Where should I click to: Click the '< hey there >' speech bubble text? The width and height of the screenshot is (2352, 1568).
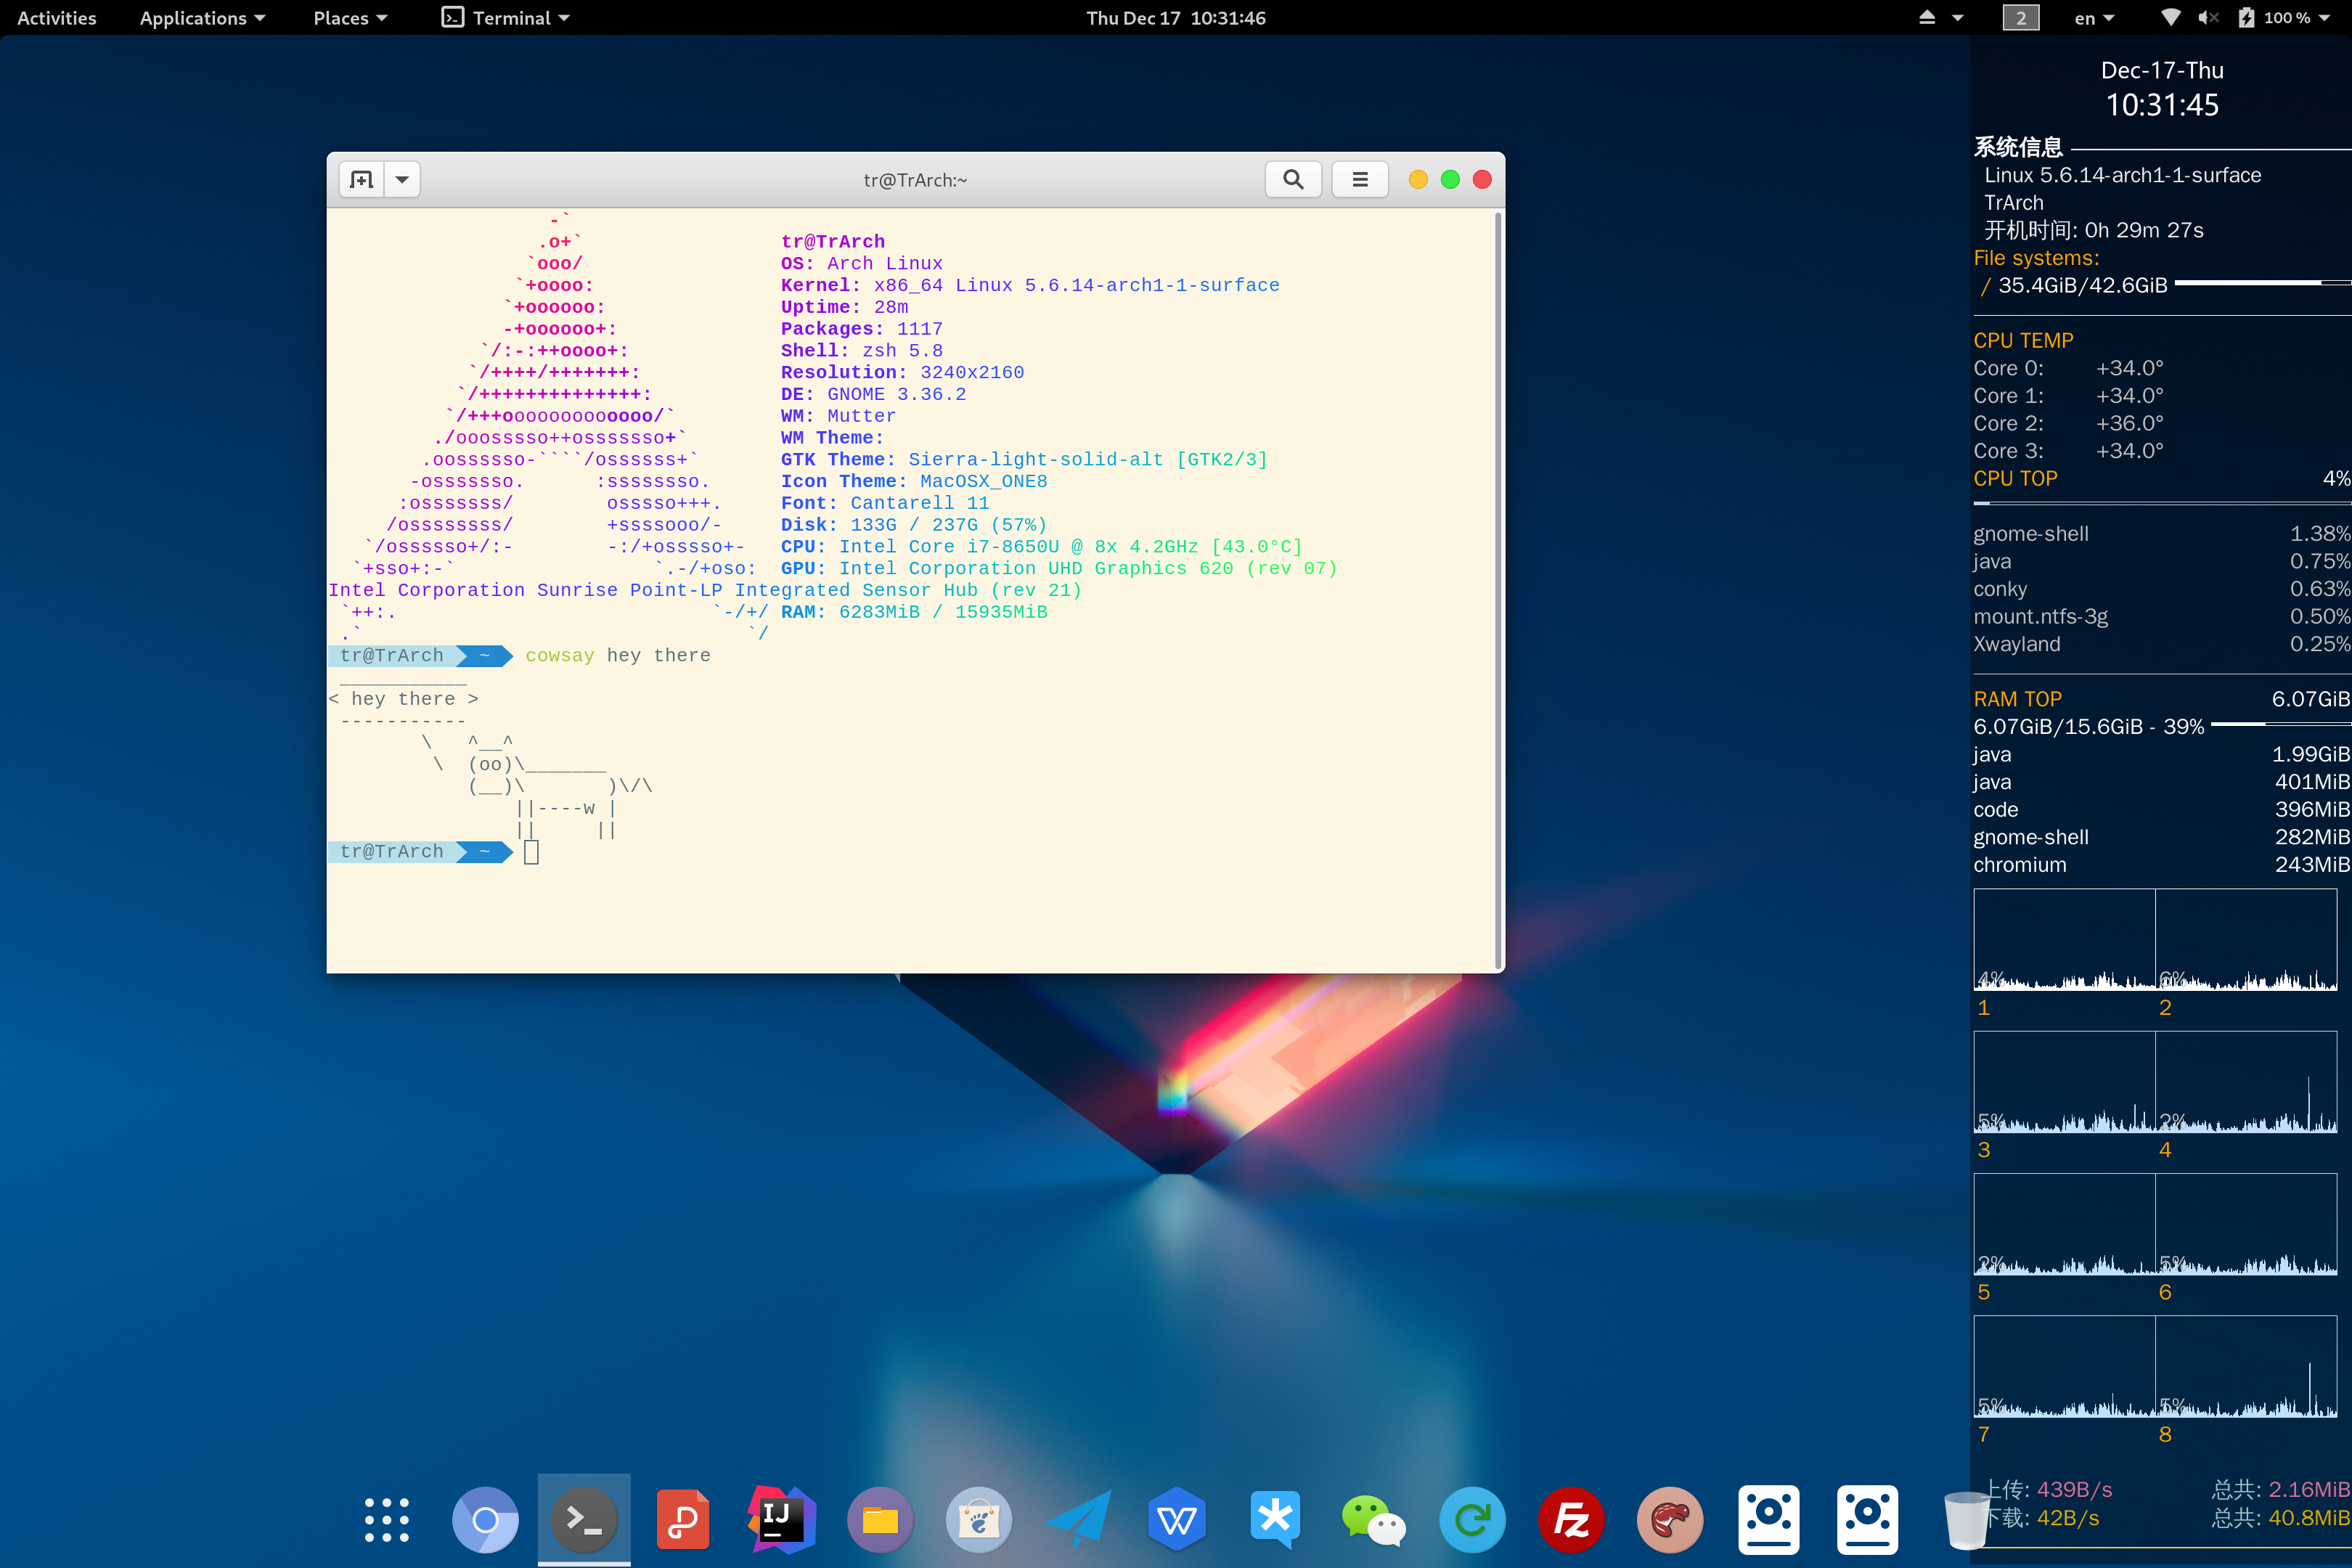click(404, 699)
